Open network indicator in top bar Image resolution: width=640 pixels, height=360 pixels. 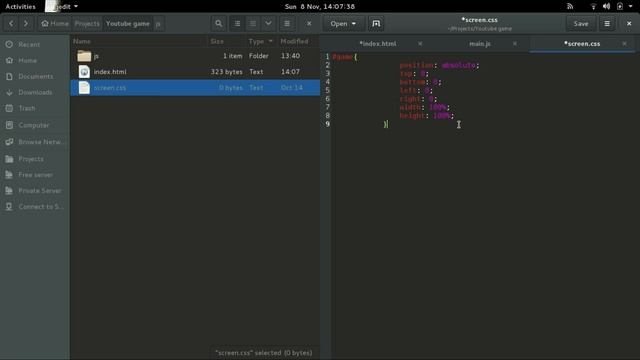(593, 7)
